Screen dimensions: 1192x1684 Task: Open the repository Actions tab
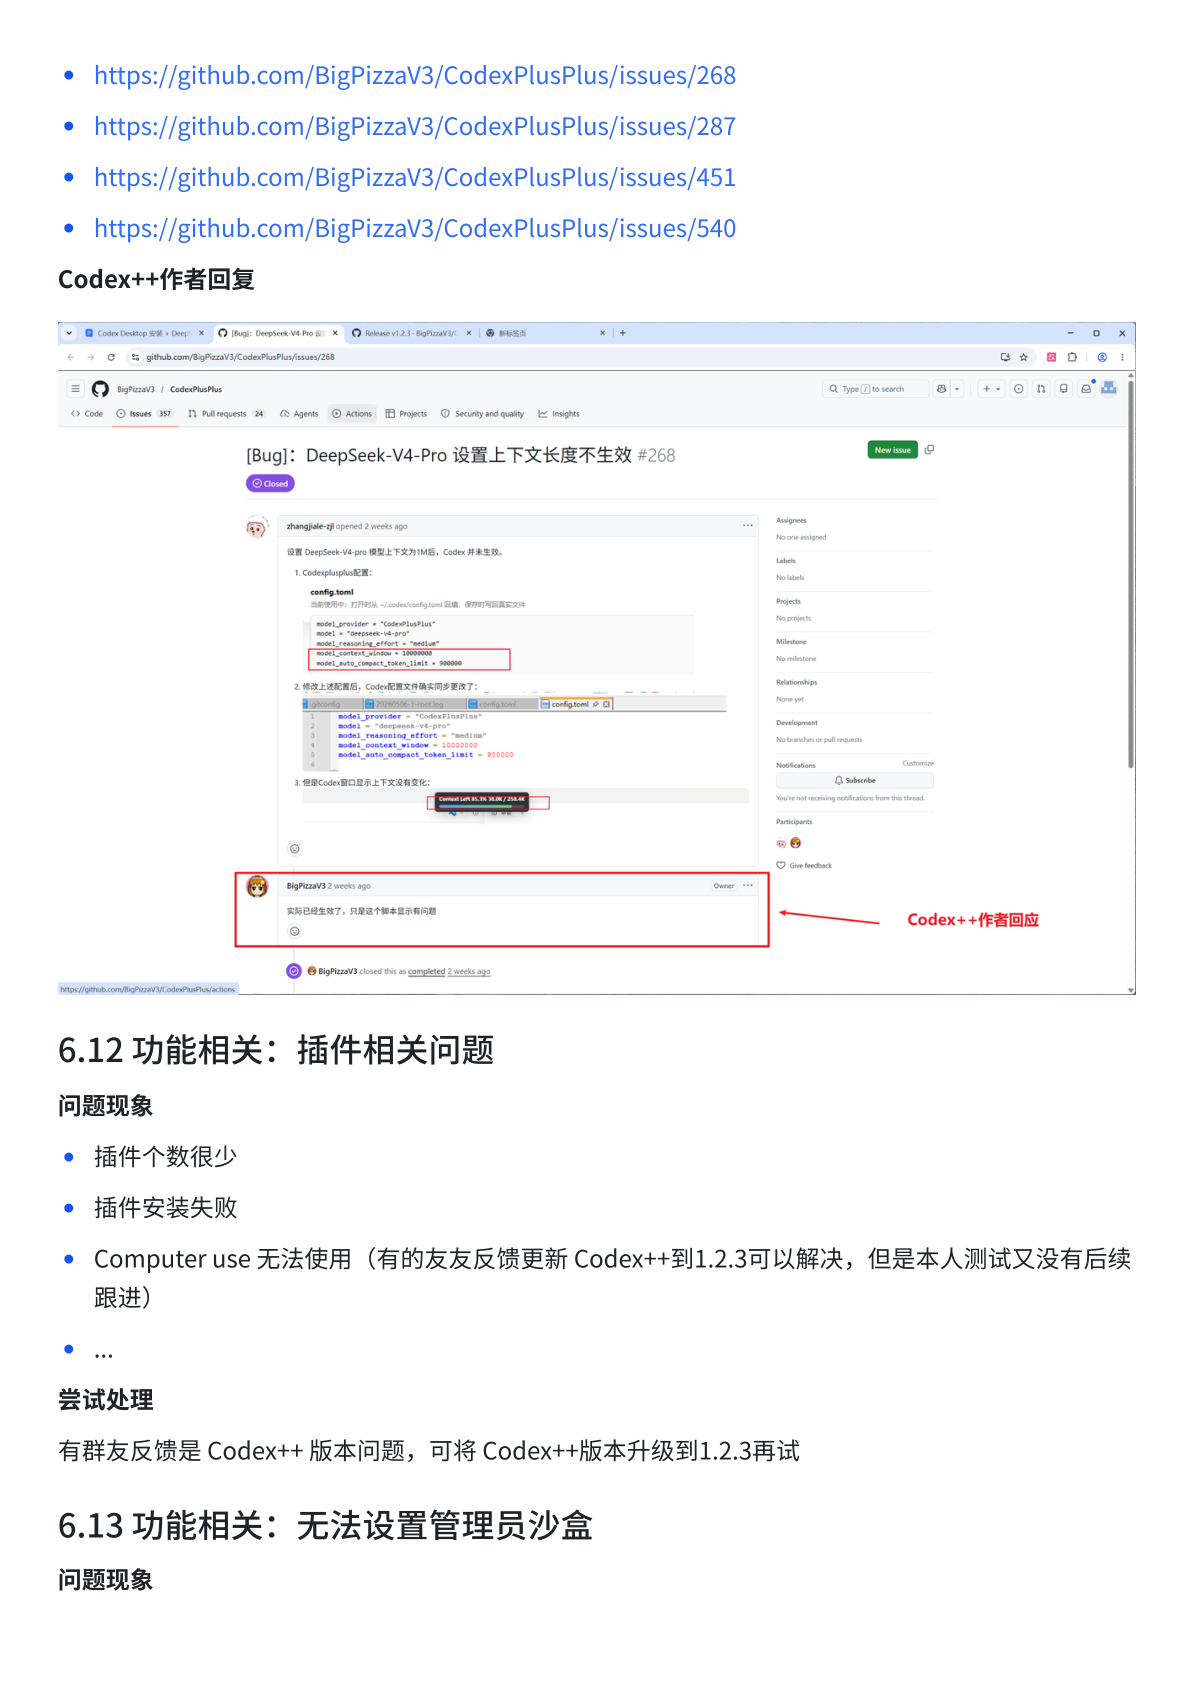point(352,414)
